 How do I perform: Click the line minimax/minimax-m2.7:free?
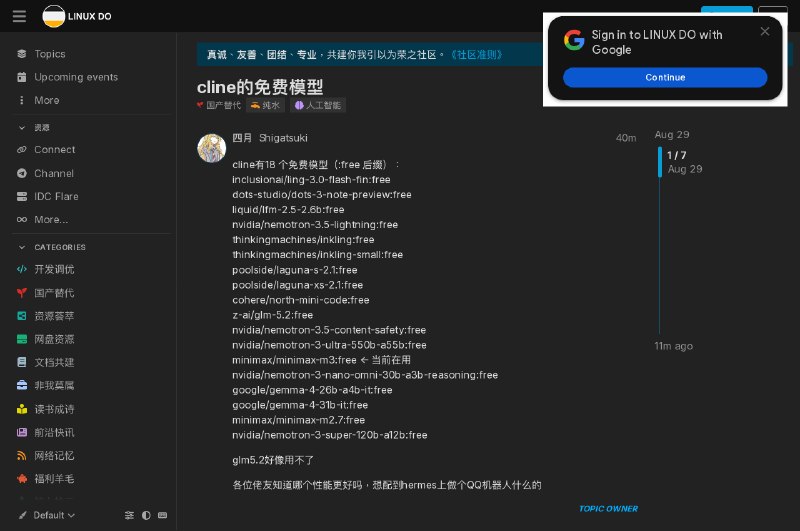[x=298, y=420]
